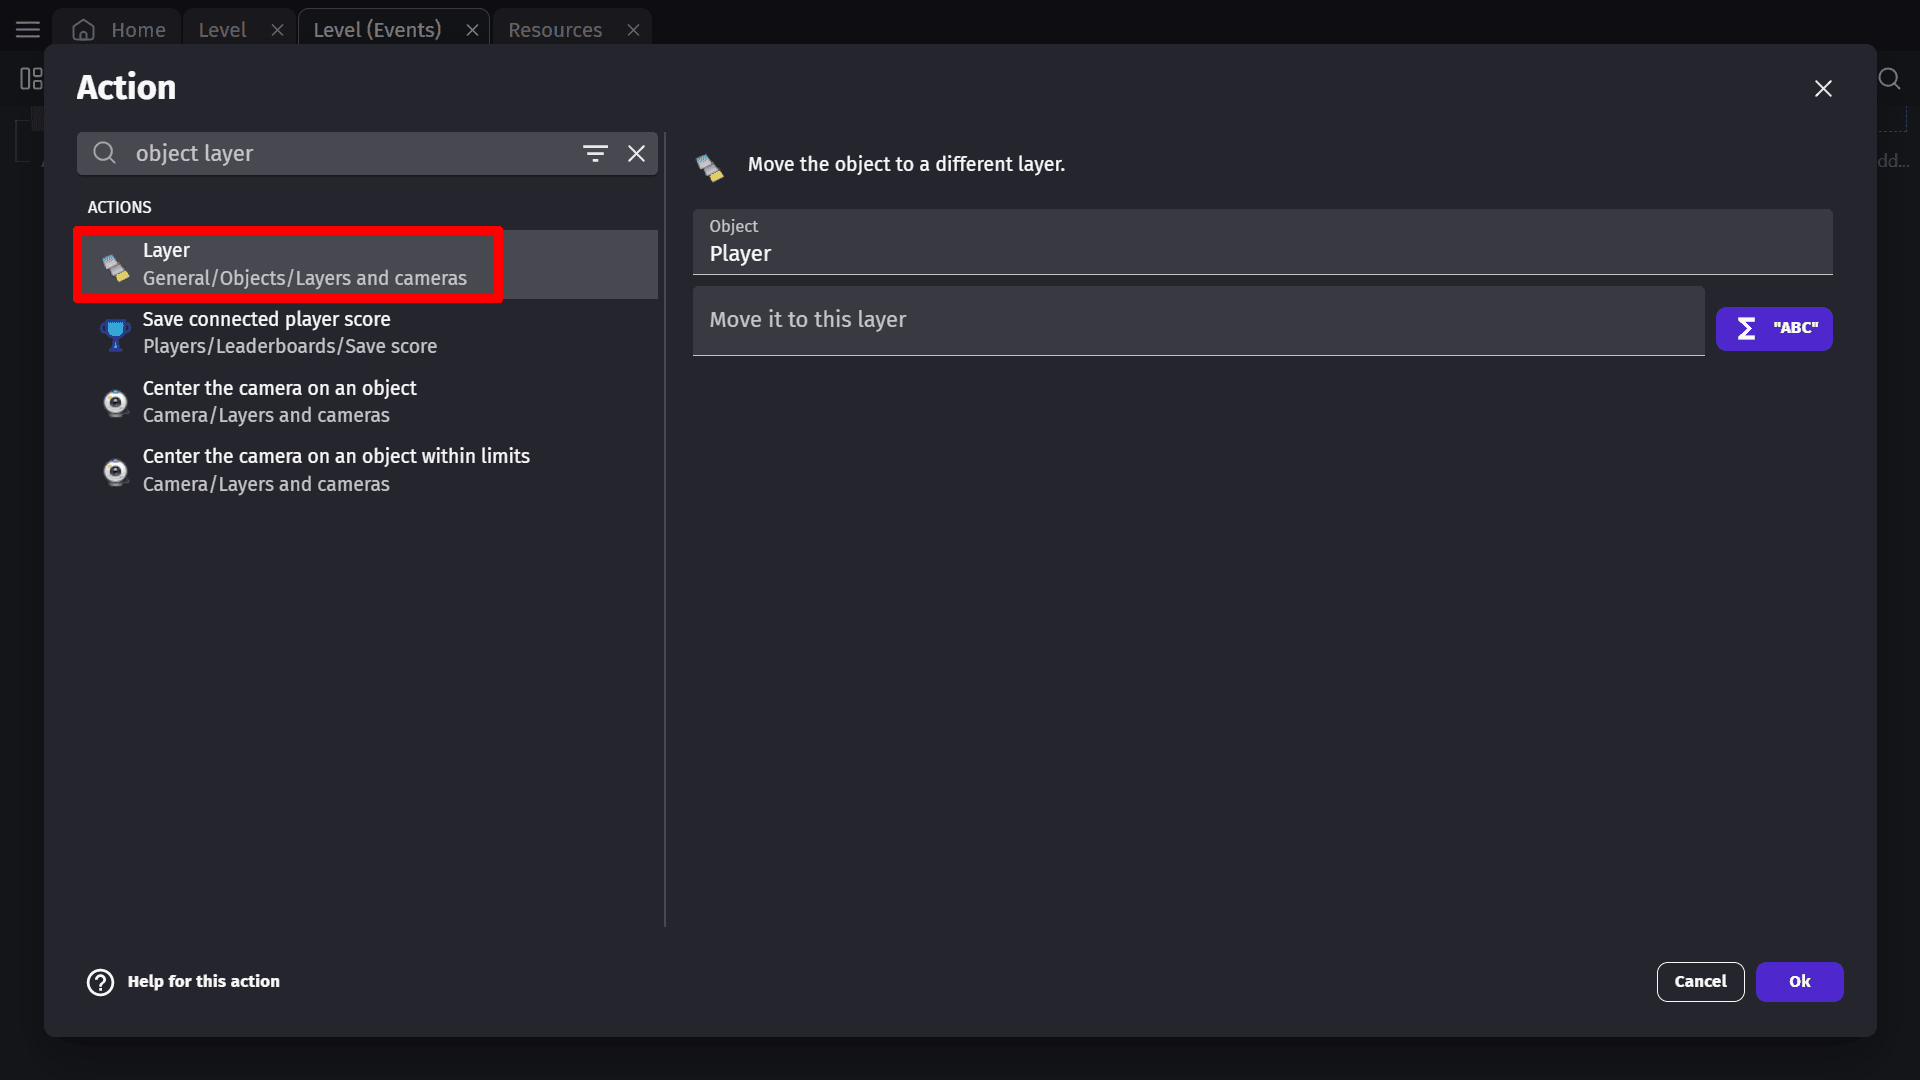Confirm with the Ok button

pos(1799,982)
